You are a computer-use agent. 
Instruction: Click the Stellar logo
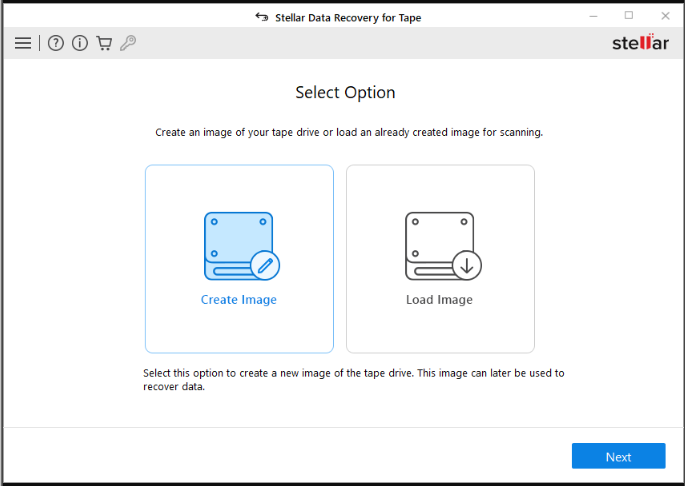pos(640,43)
